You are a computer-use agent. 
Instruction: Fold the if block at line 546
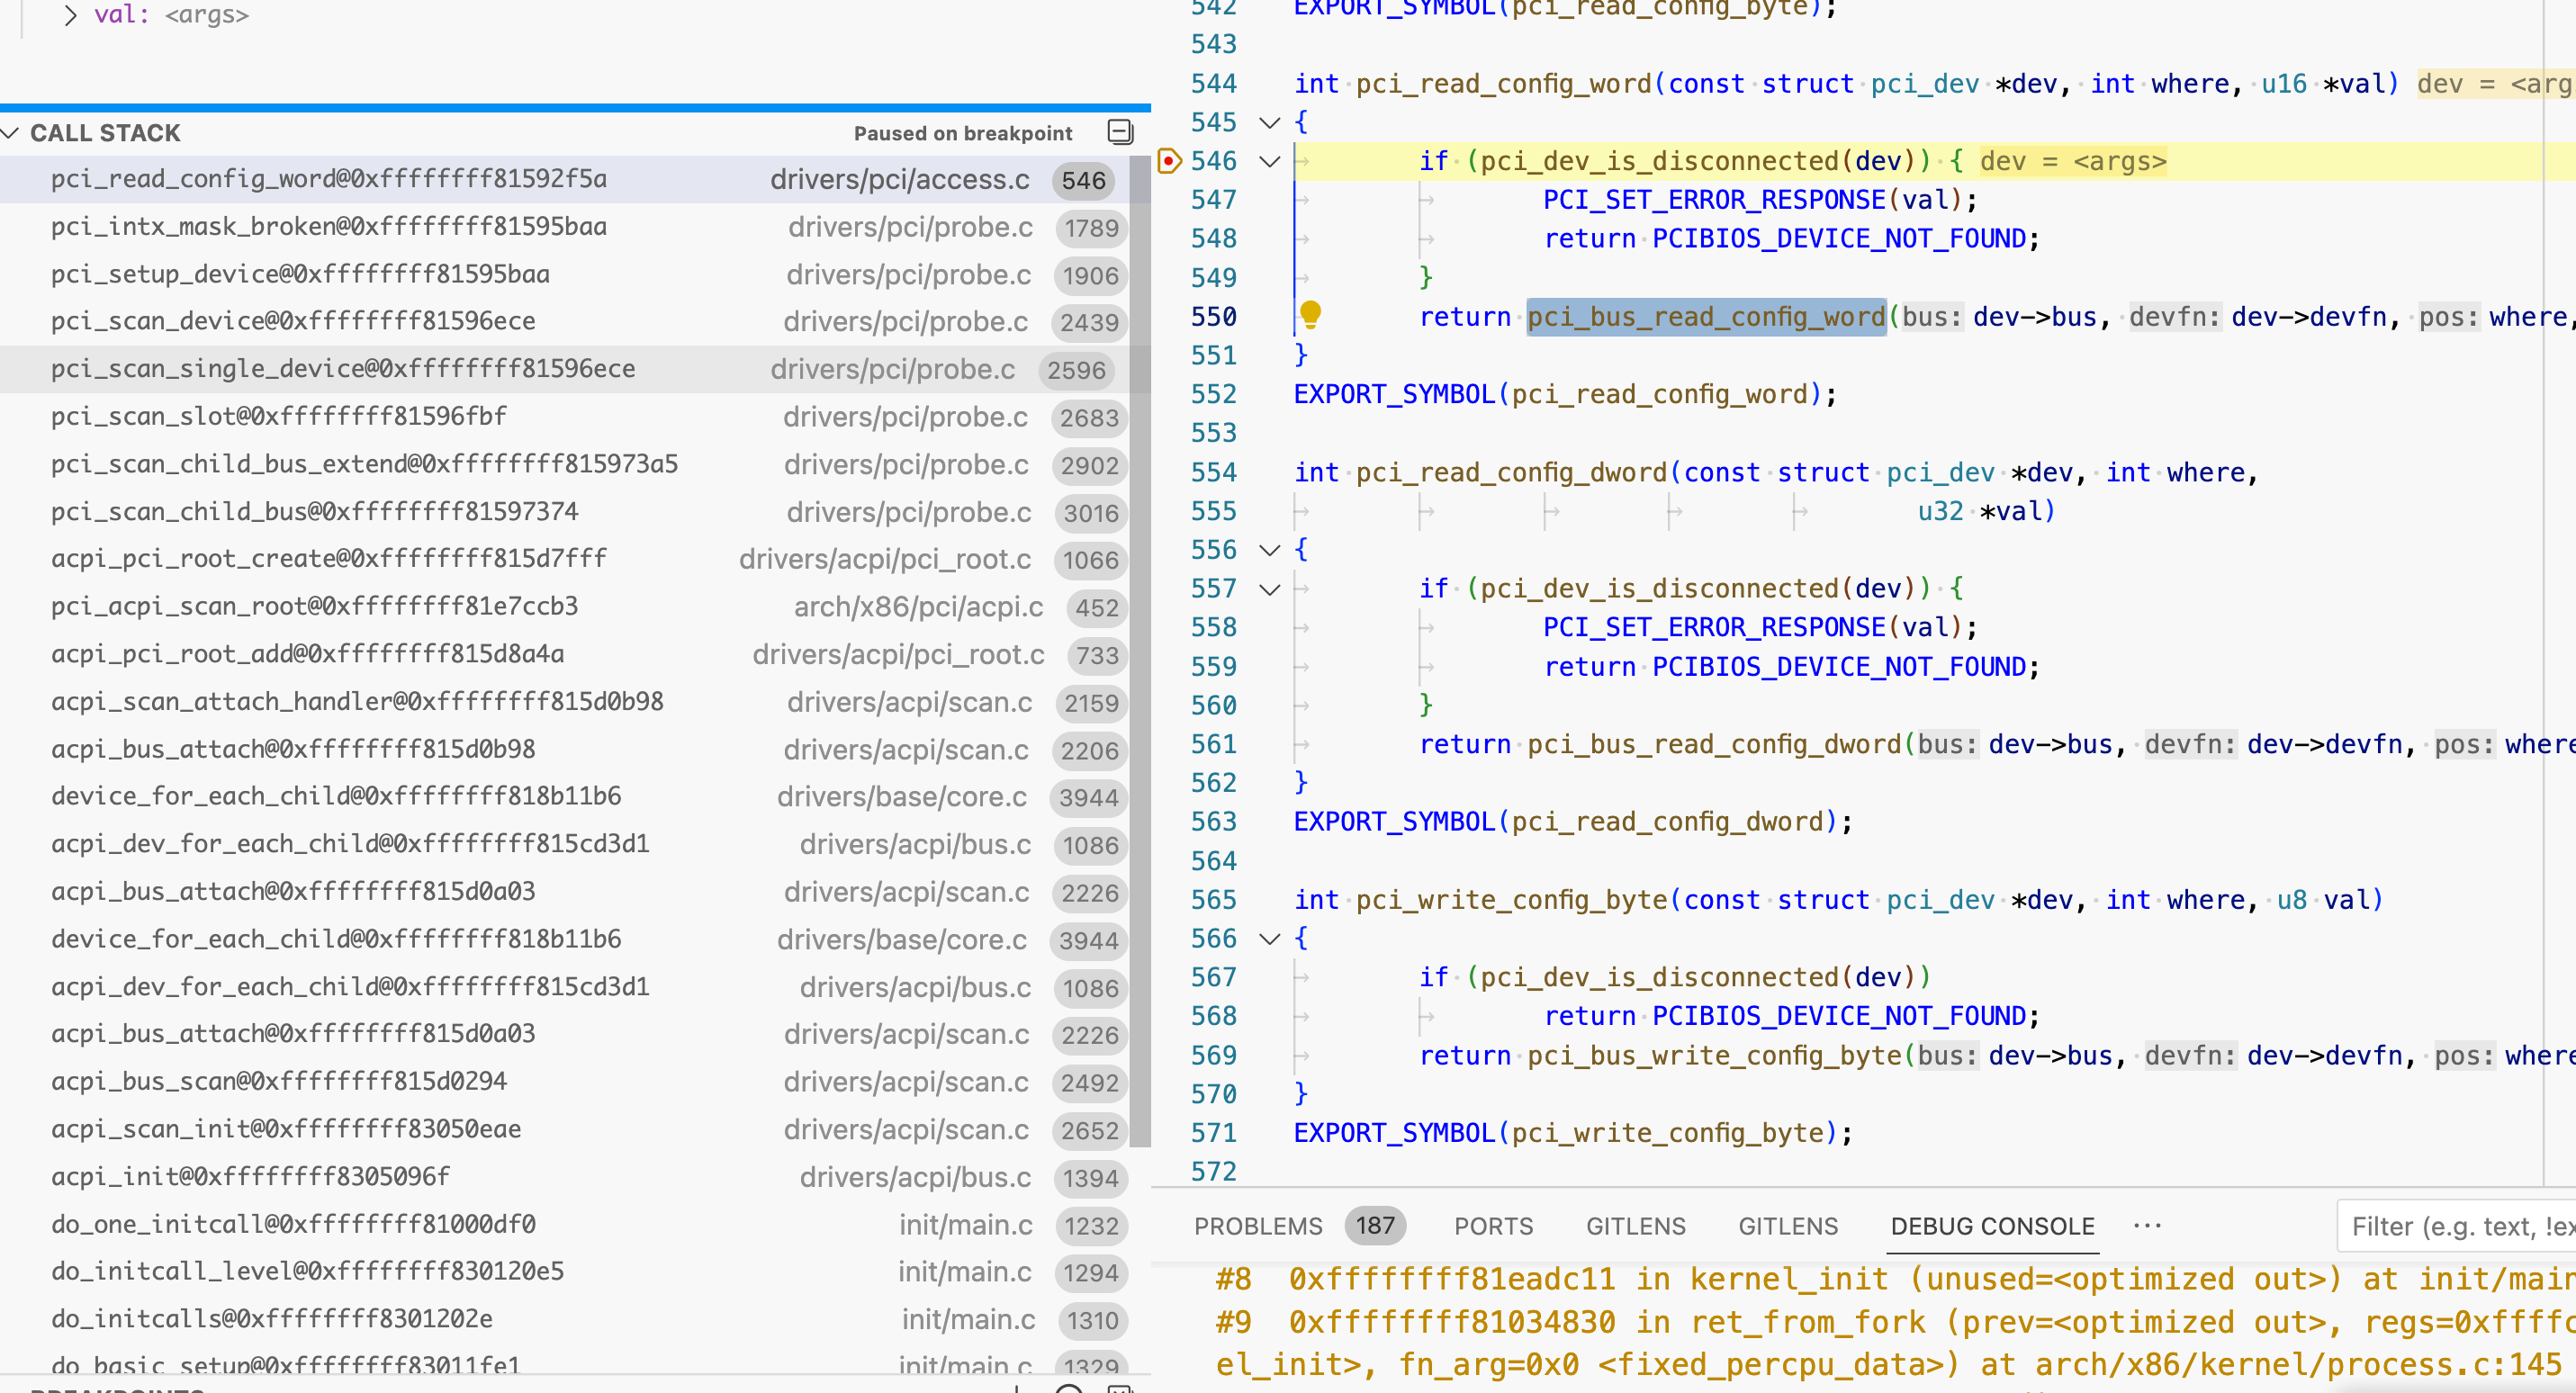pos(1270,161)
